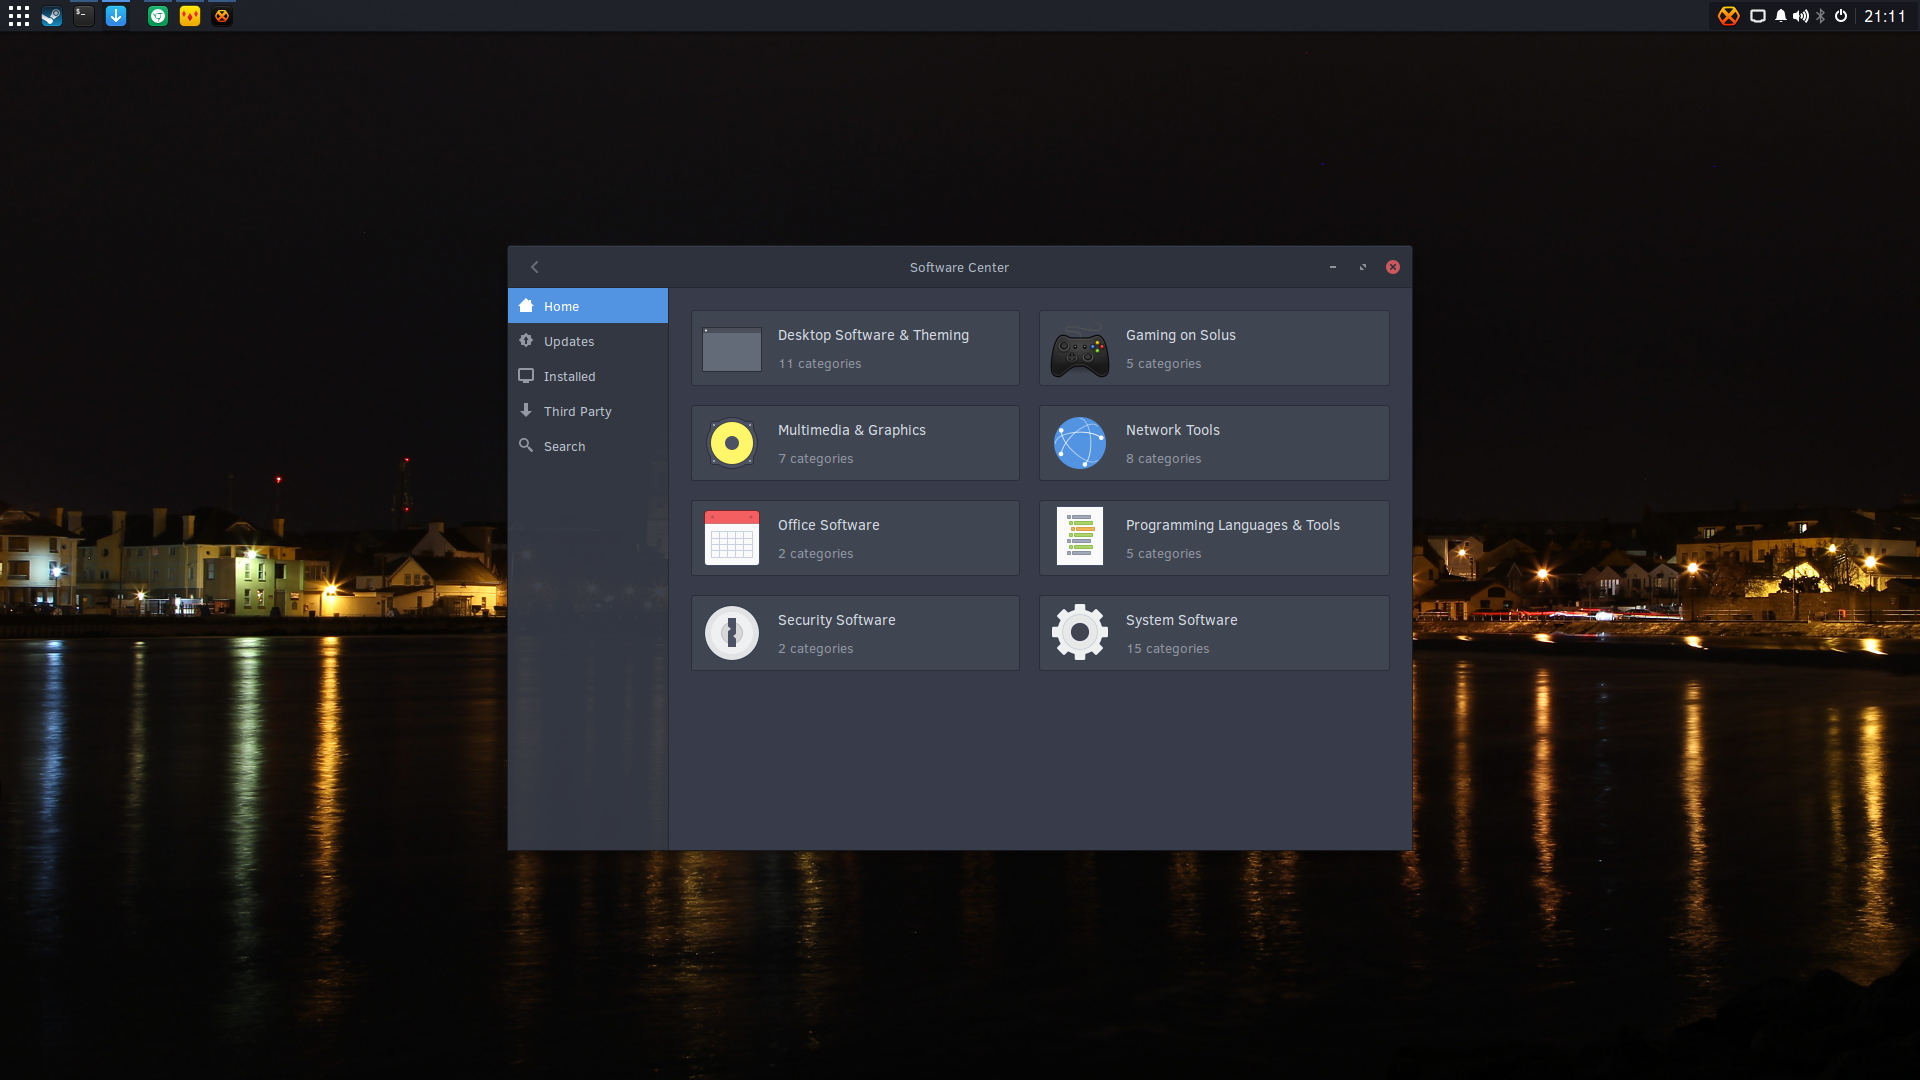Show Installed software list
This screenshot has height=1080, width=1920.
588,376
